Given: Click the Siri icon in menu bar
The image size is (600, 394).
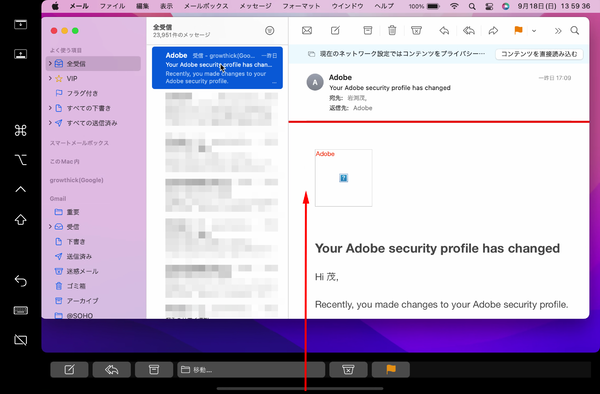Looking at the screenshot, I should 505,7.
